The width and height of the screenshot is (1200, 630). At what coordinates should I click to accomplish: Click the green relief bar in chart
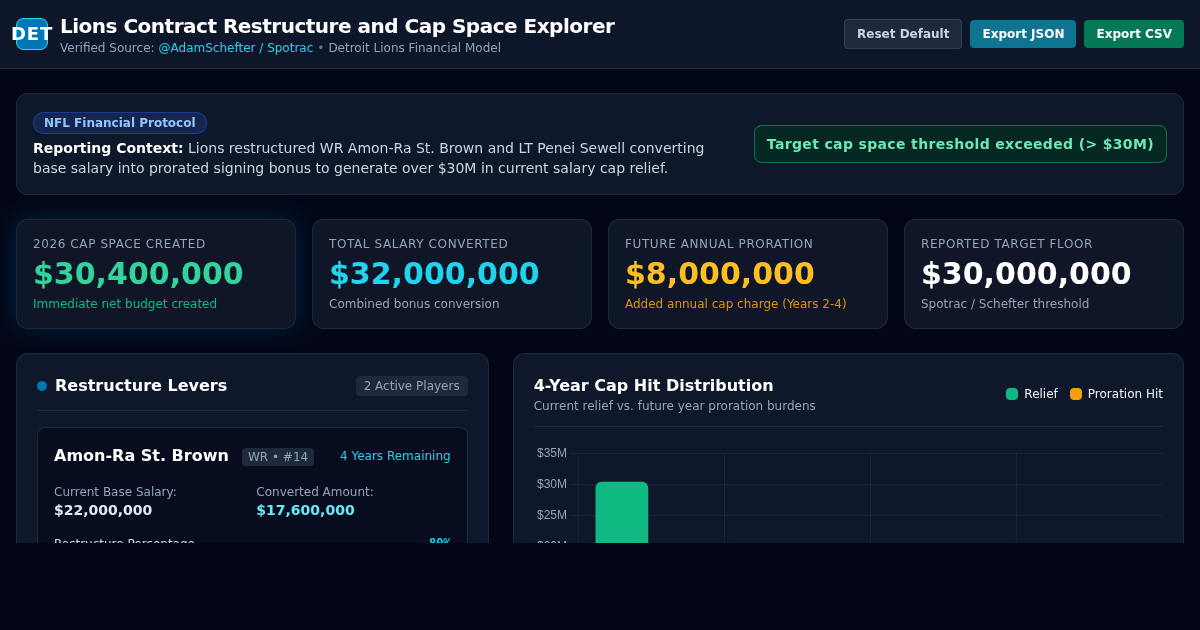(x=622, y=513)
